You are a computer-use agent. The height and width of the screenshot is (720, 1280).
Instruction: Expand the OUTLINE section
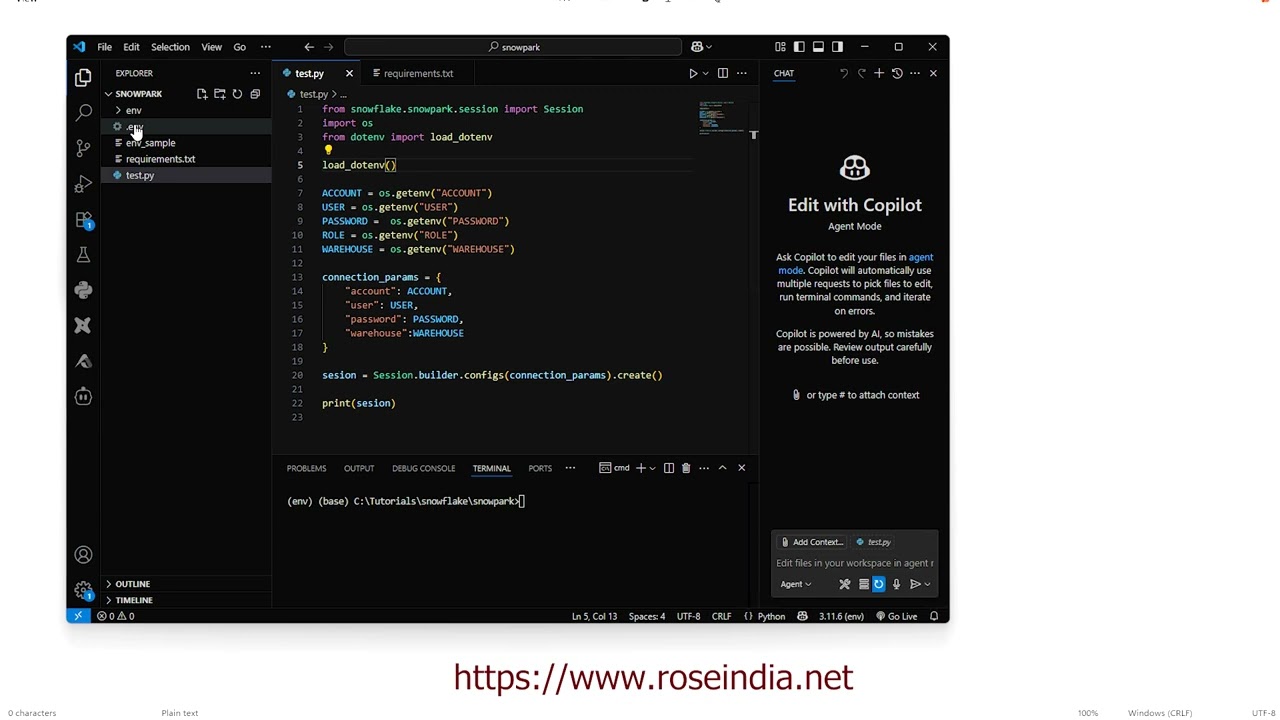coord(132,584)
